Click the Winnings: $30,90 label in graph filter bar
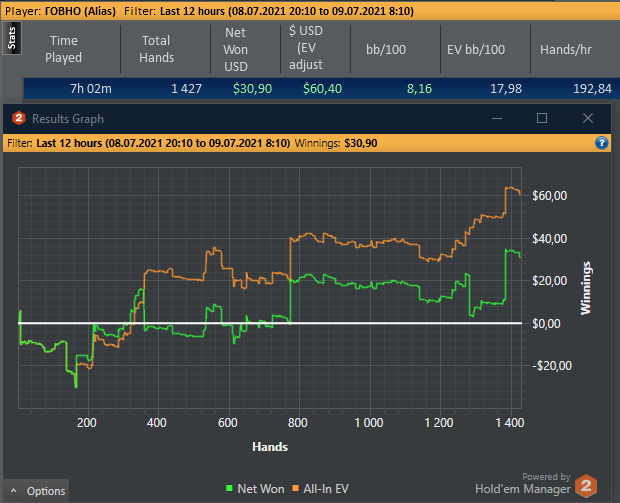The width and height of the screenshot is (620, 503). click(336, 143)
